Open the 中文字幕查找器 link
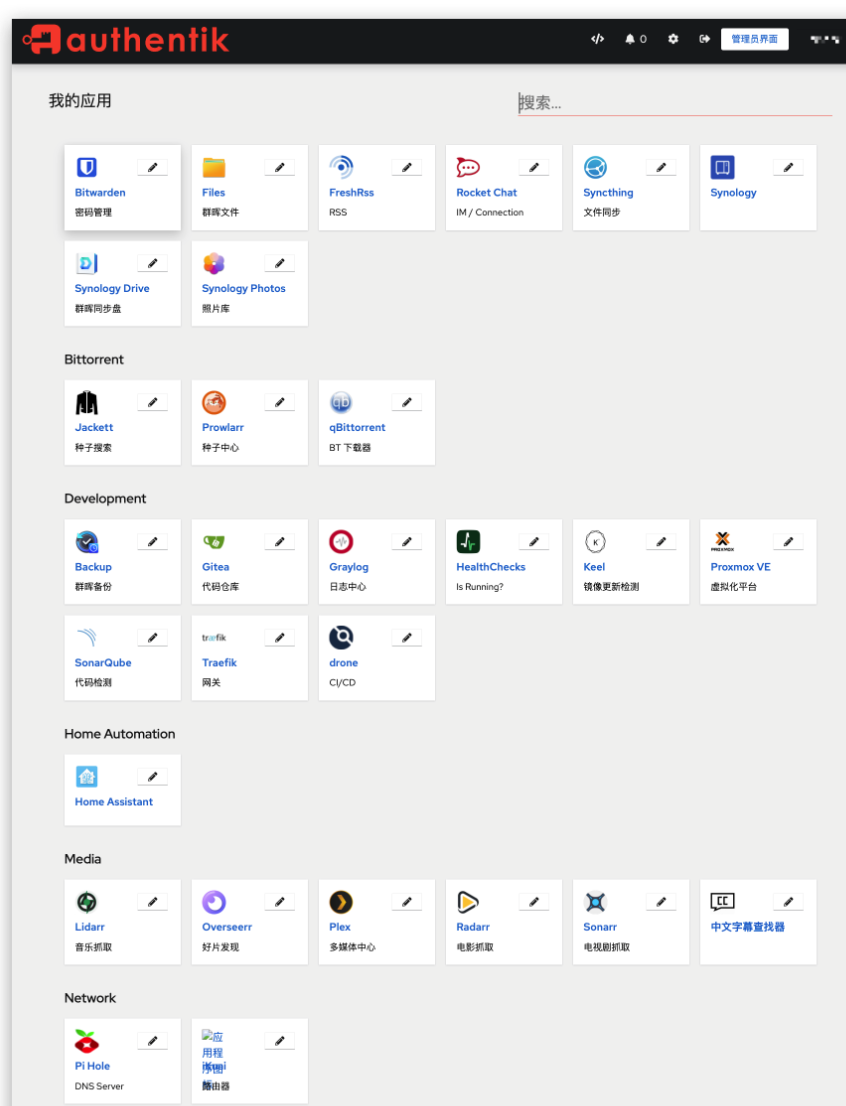846x1106 pixels. [747, 927]
